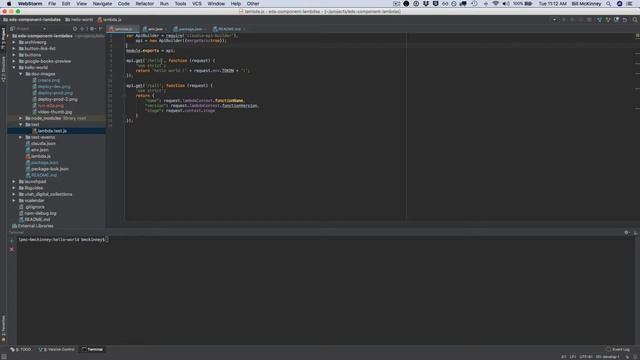Collapse the hello-world folder
Image resolution: width=640 pixels, height=360 pixels.
(x=14, y=67)
